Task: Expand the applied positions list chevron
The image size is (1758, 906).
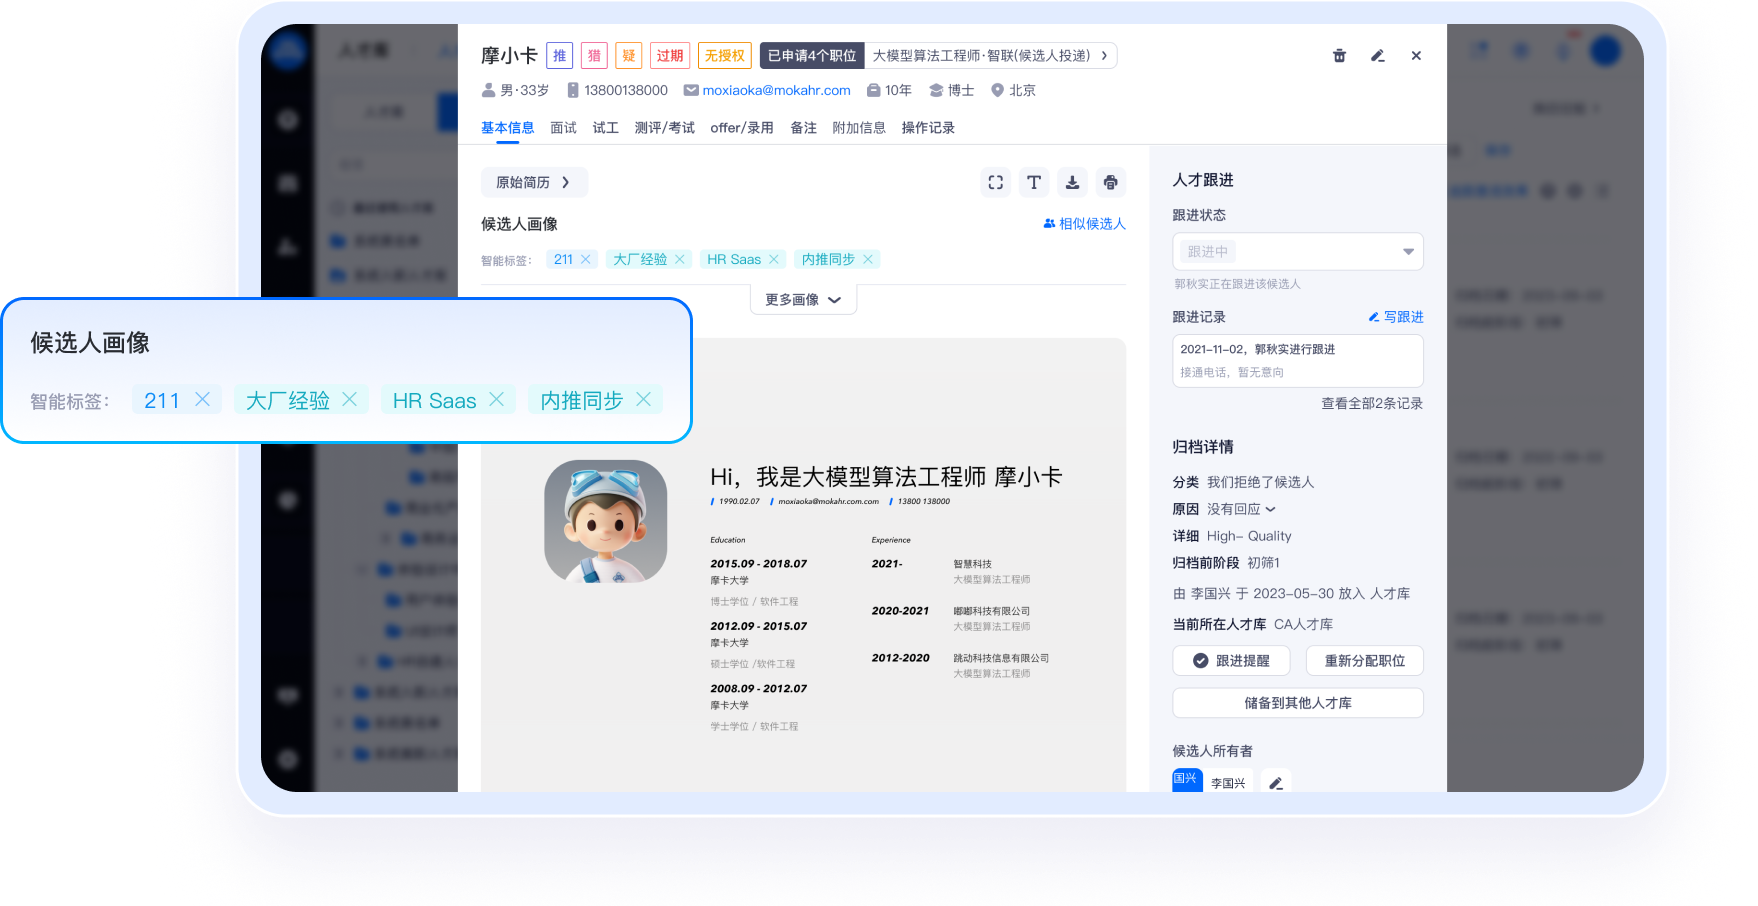Action: click(1104, 56)
